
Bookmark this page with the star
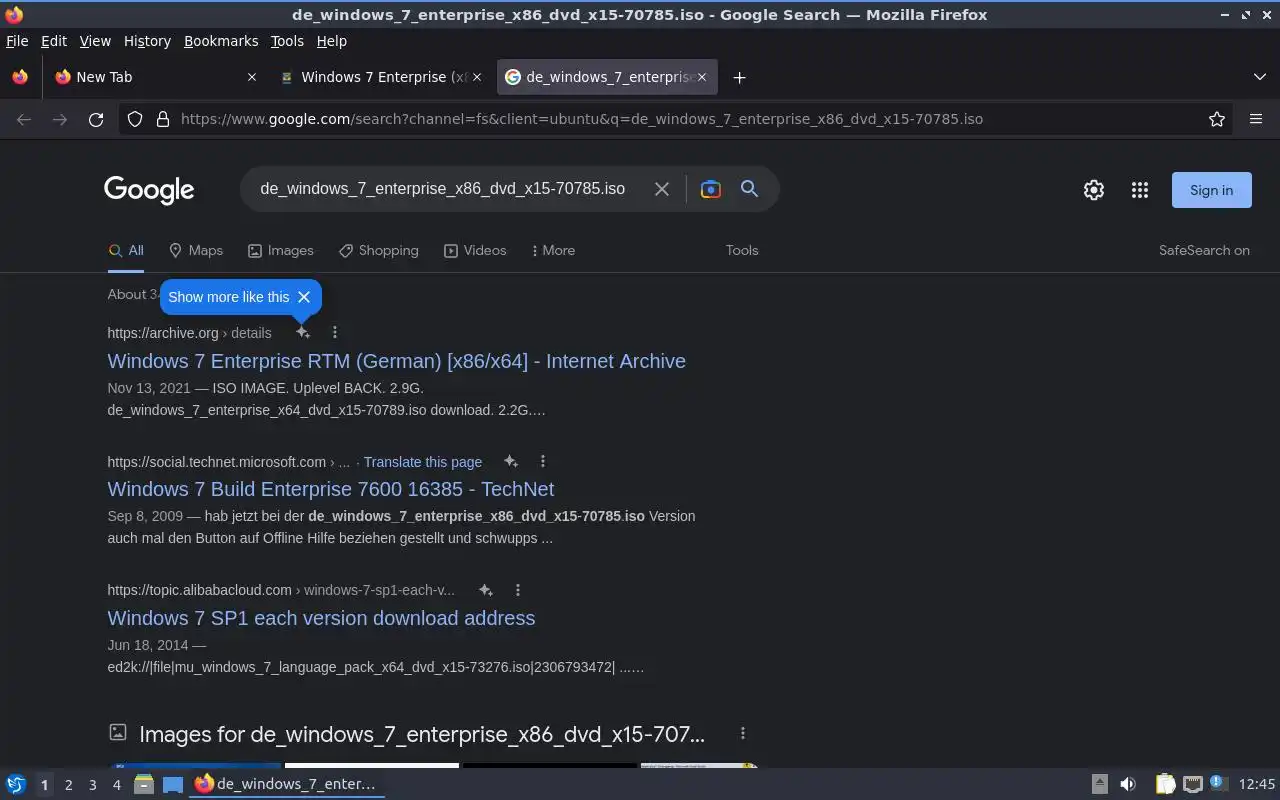[x=1217, y=119]
